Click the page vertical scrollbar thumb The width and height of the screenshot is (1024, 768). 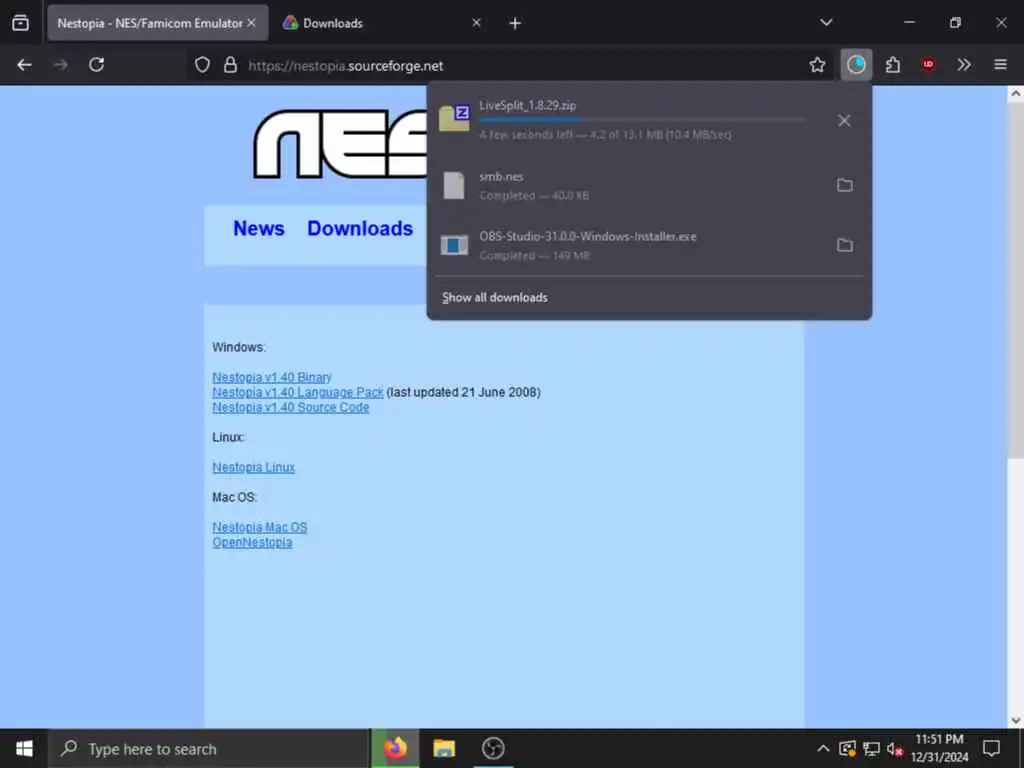point(1015,280)
